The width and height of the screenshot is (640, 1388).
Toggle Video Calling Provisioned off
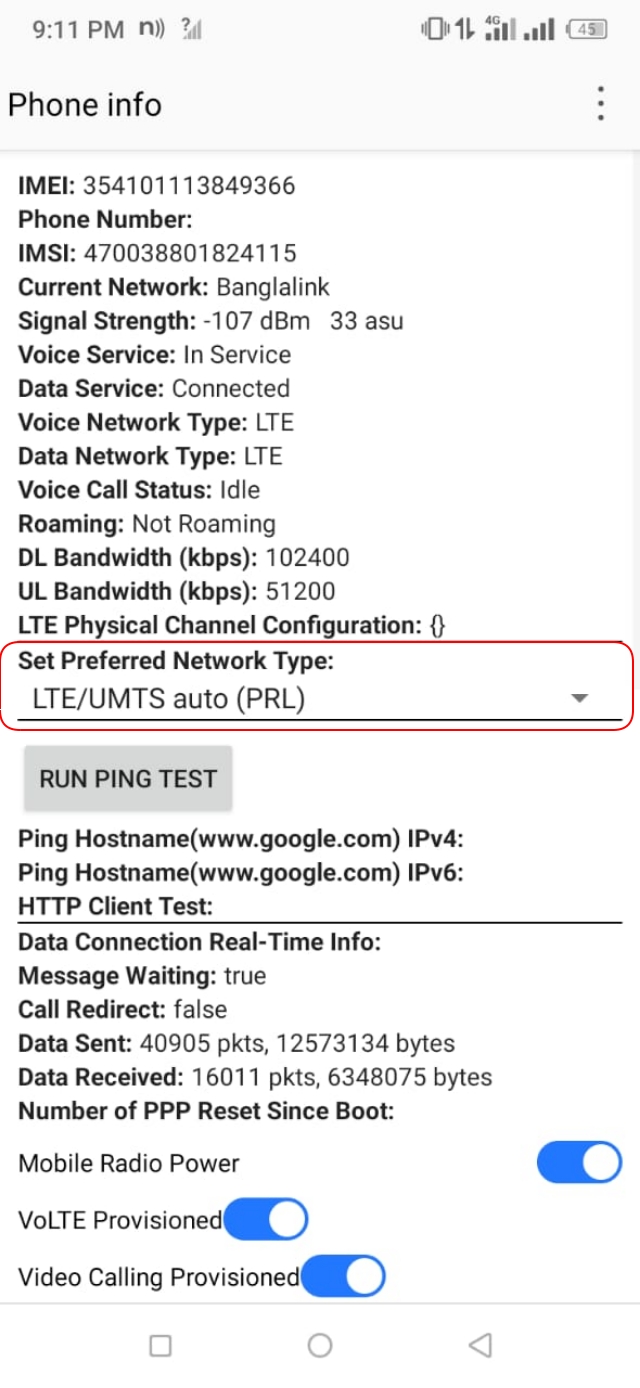343,1276
